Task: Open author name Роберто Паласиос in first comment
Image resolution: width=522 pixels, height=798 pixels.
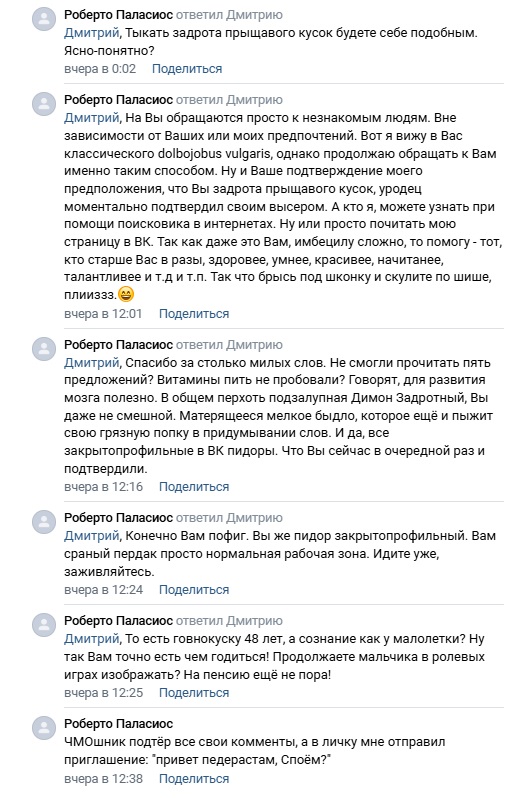Action: (x=119, y=15)
